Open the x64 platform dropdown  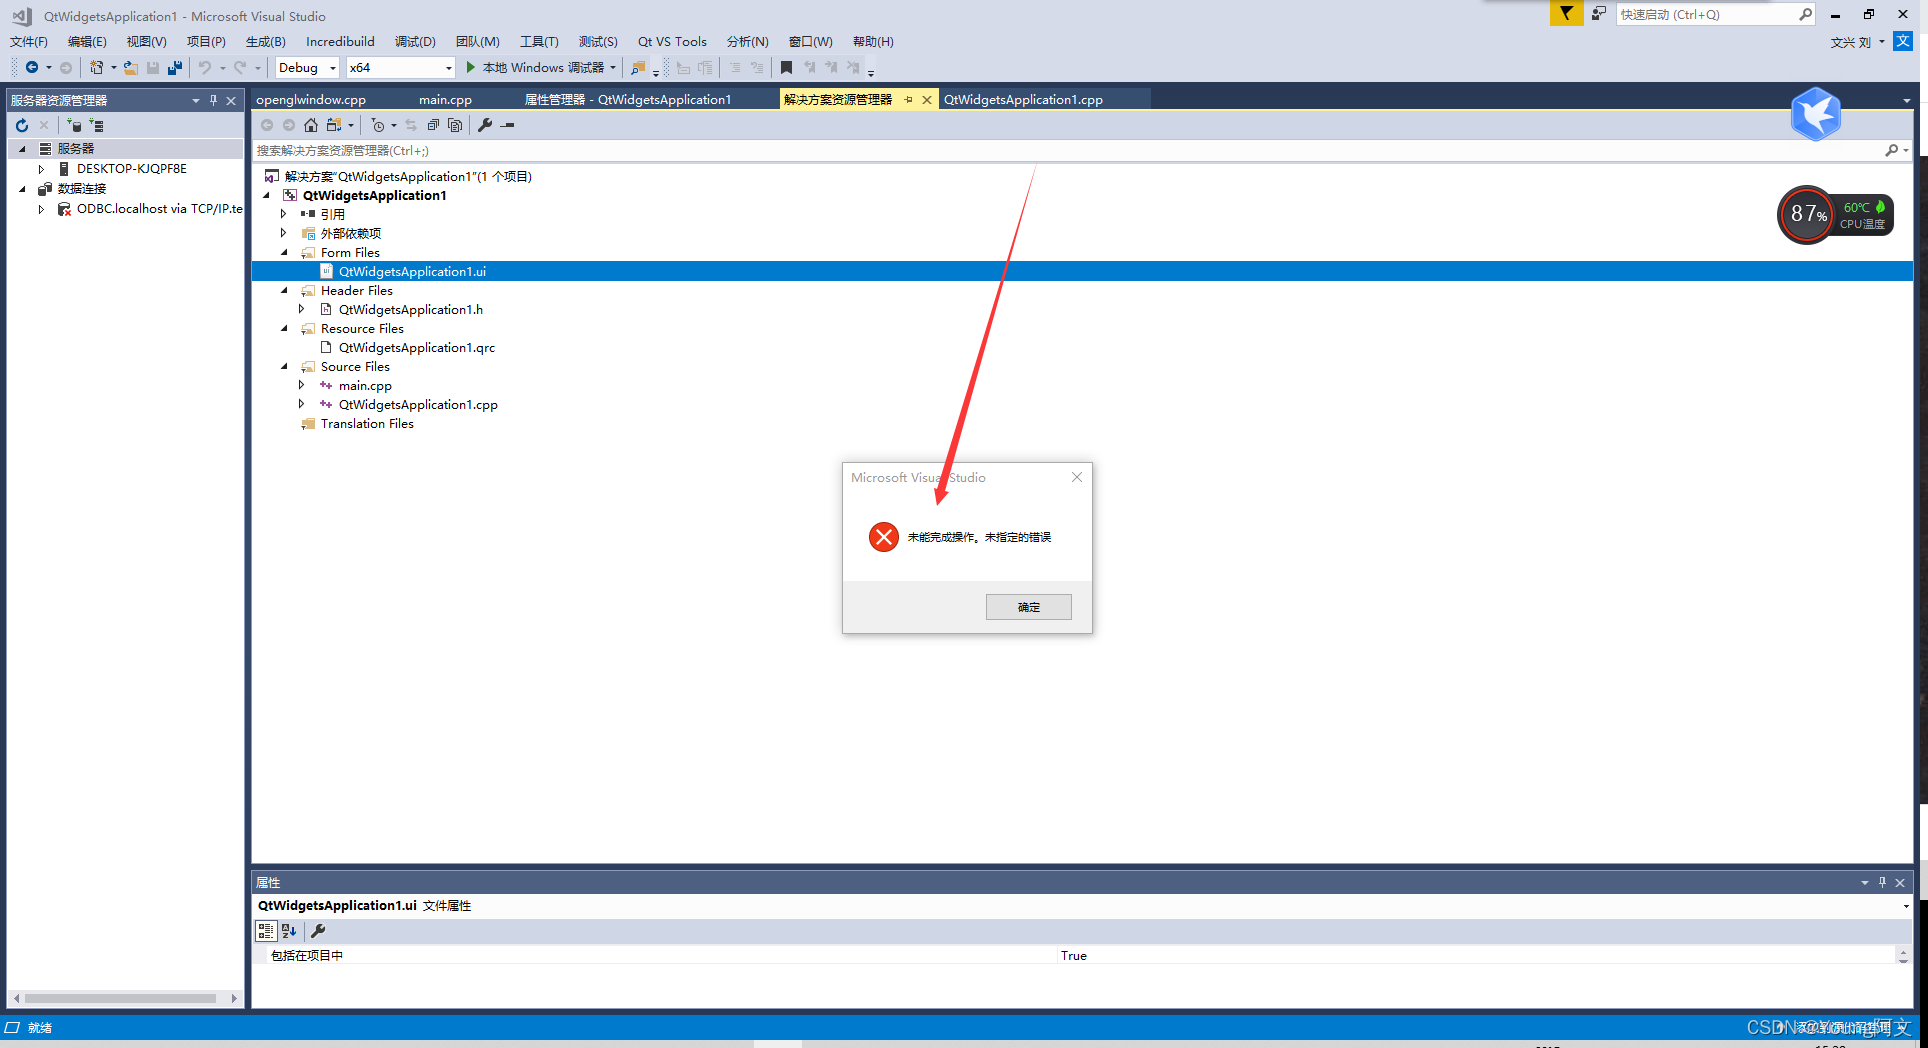tap(448, 68)
